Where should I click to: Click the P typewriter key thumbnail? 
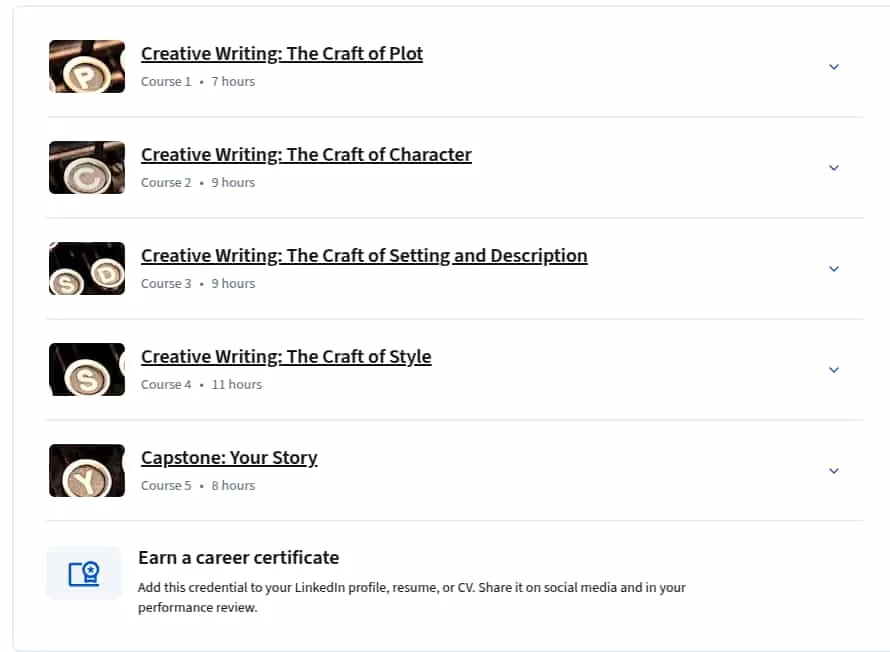(87, 66)
